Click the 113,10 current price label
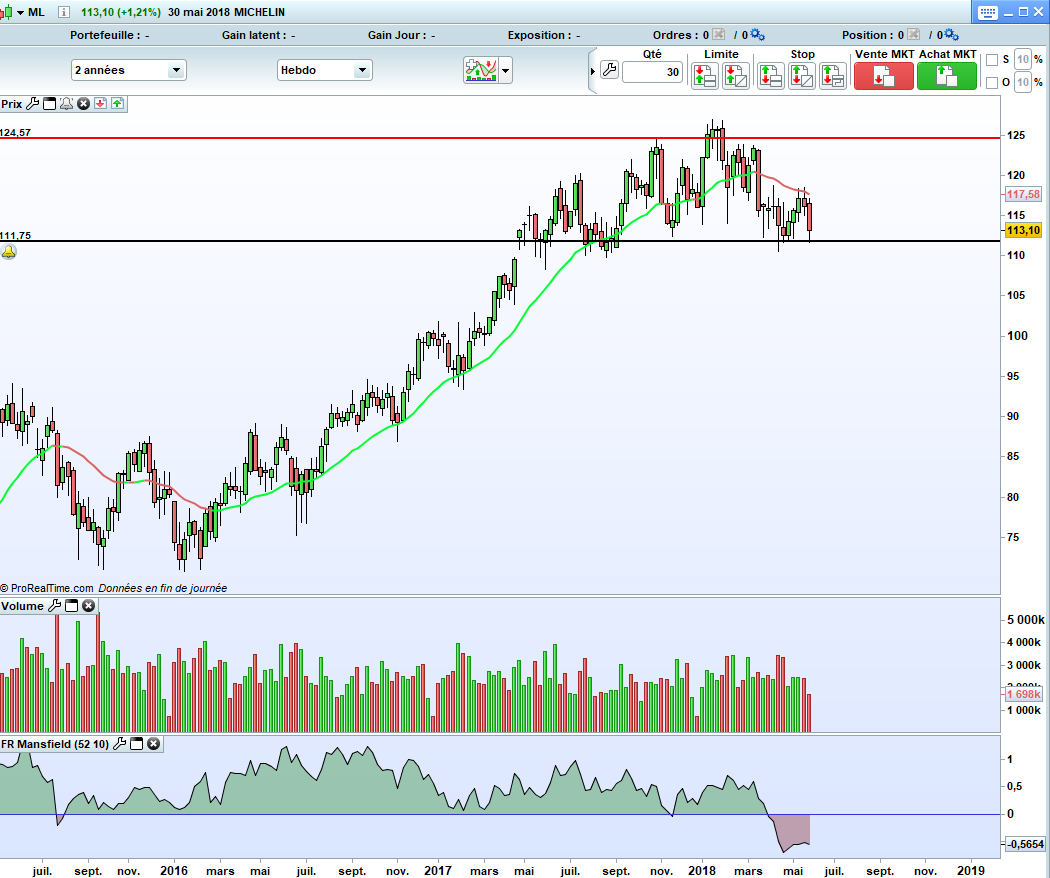1050x878 pixels. (1023, 230)
